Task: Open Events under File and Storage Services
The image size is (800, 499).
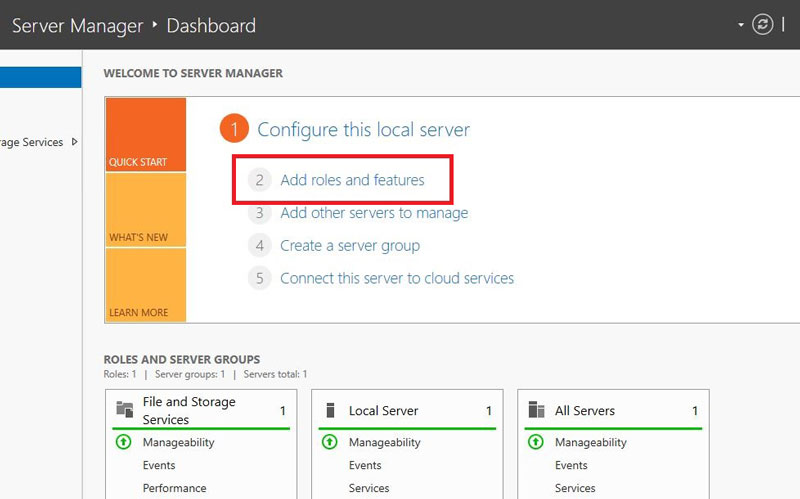Action: pos(159,465)
